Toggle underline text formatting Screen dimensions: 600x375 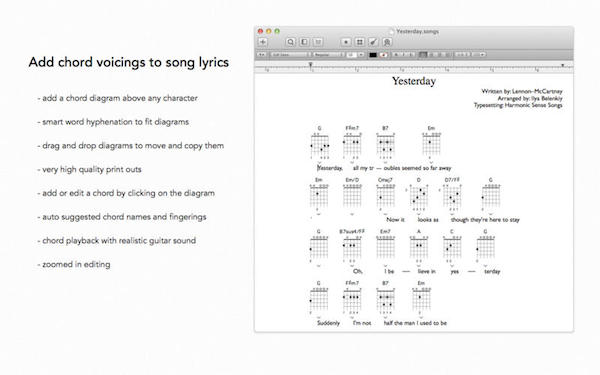[x=411, y=55]
